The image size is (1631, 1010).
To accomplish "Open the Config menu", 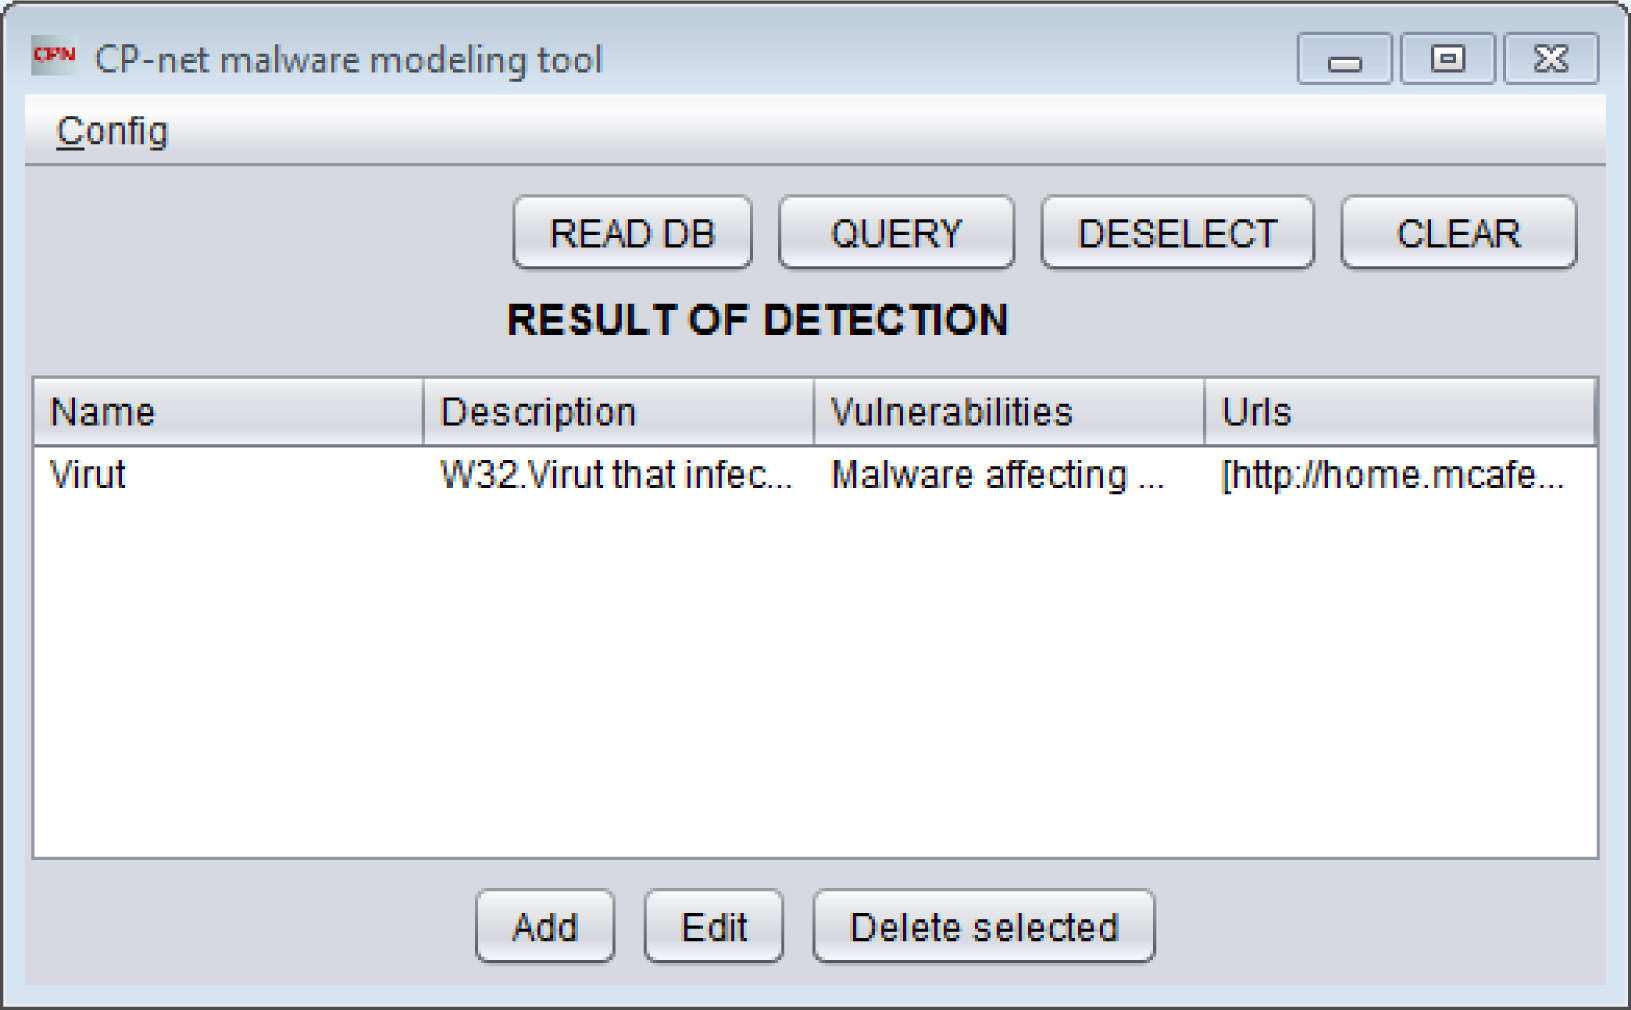I will coord(112,131).
